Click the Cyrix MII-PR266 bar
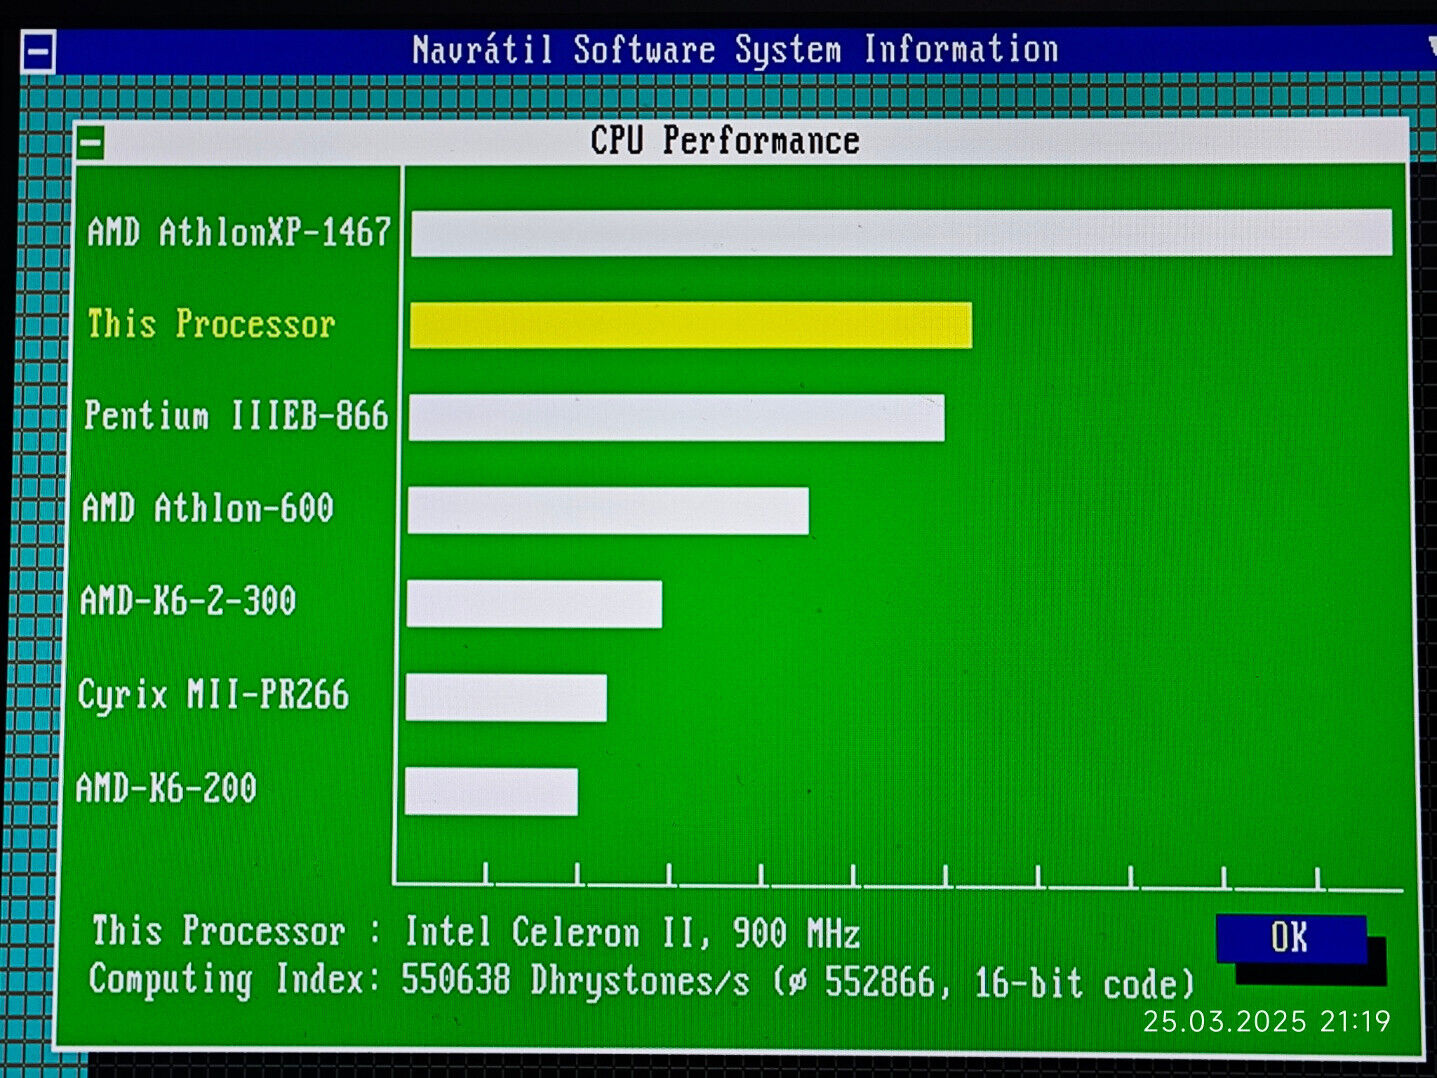The height and width of the screenshot is (1078, 1437). [506, 697]
